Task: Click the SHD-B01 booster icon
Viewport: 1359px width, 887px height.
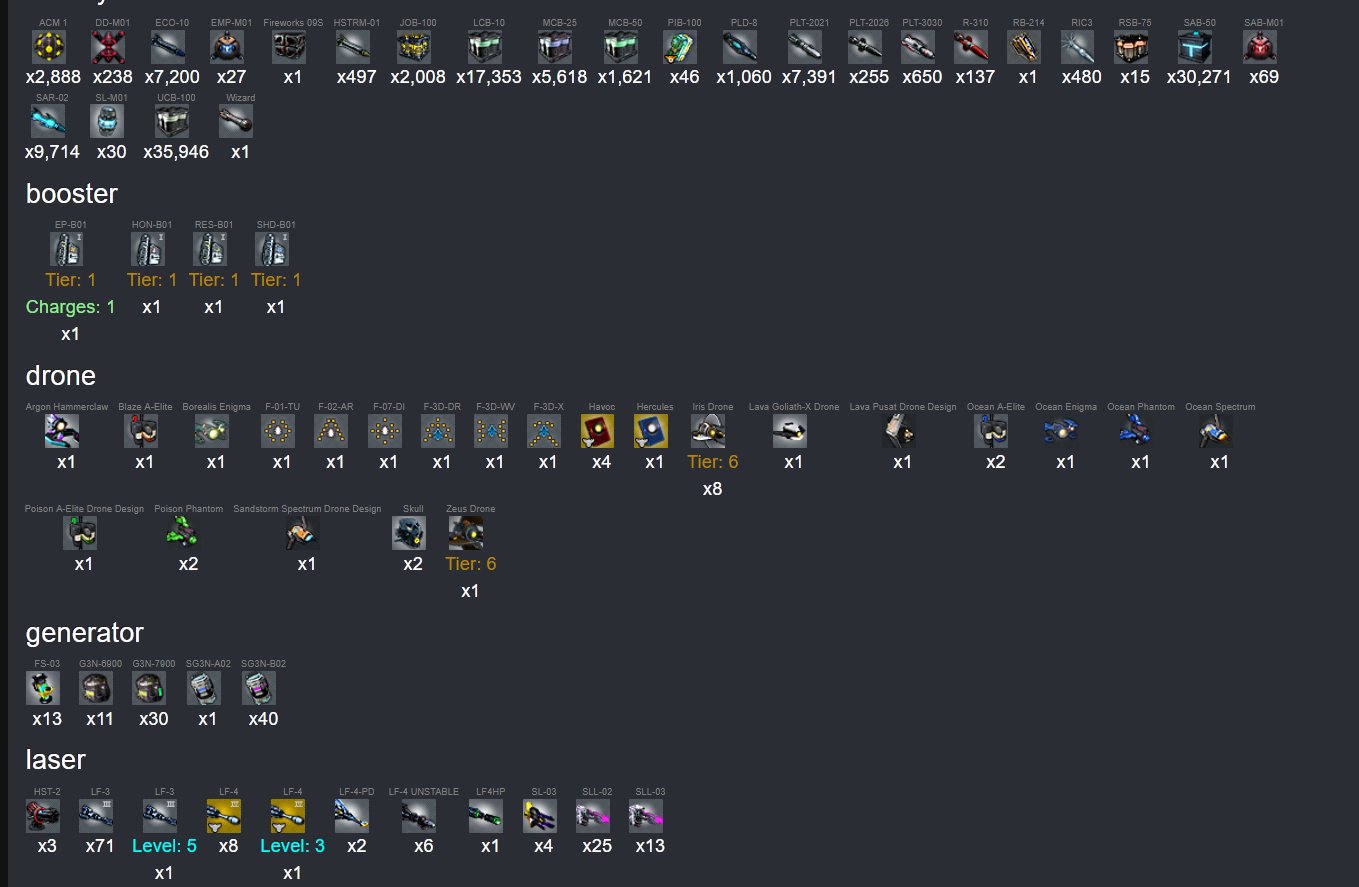Action: [x=272, y=249]
